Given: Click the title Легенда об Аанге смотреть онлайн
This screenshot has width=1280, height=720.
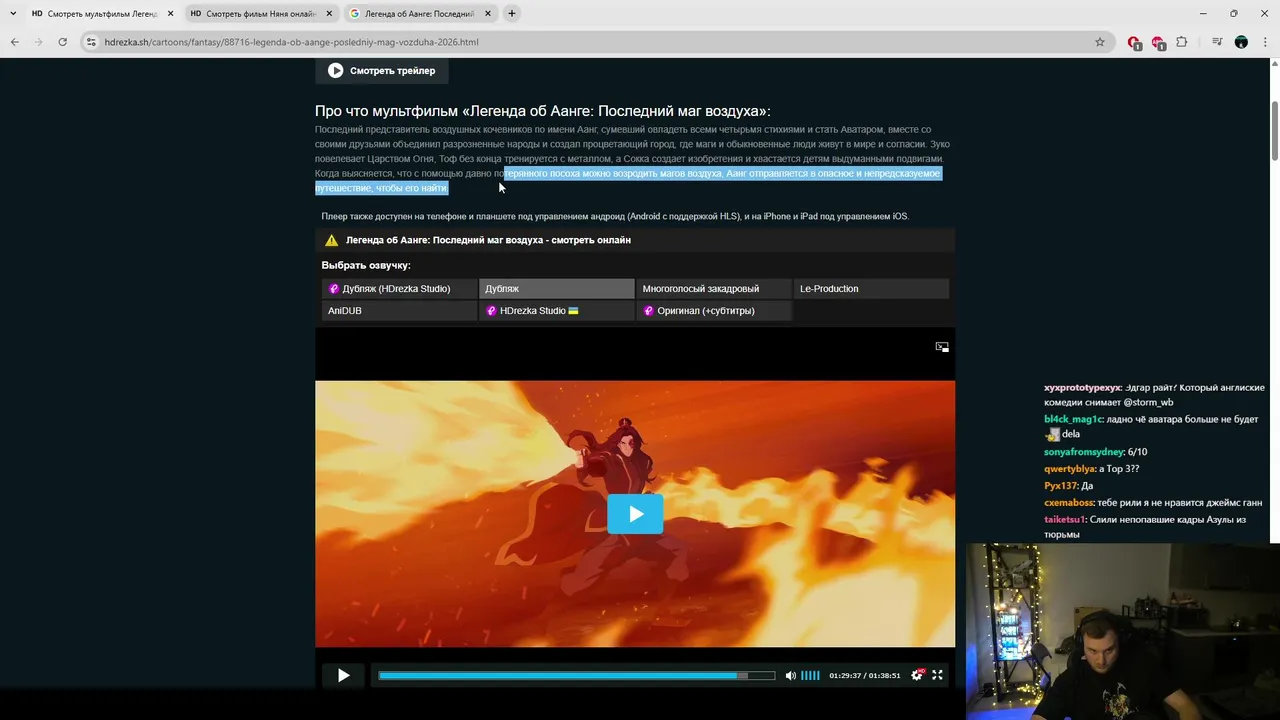Looking at the screenshot, I should (488, 240).
